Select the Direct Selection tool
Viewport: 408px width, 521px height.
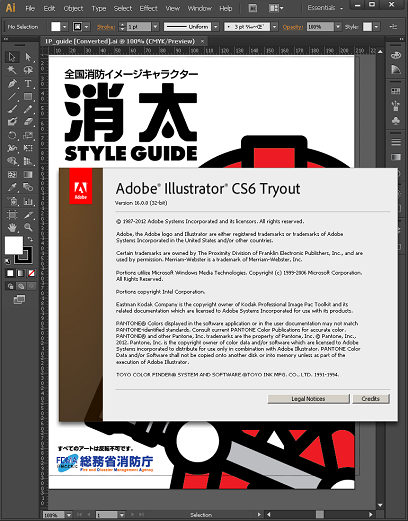click(28, 57)
